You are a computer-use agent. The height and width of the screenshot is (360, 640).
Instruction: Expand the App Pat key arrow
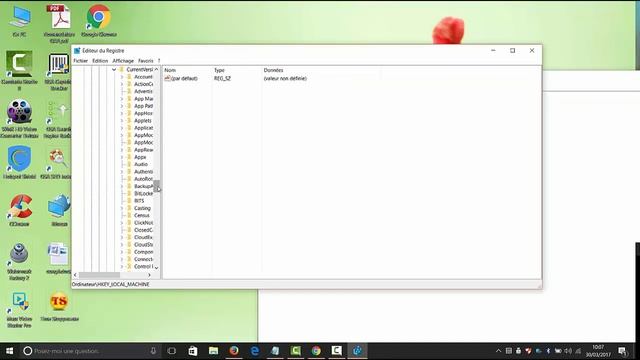coord(121,106)
